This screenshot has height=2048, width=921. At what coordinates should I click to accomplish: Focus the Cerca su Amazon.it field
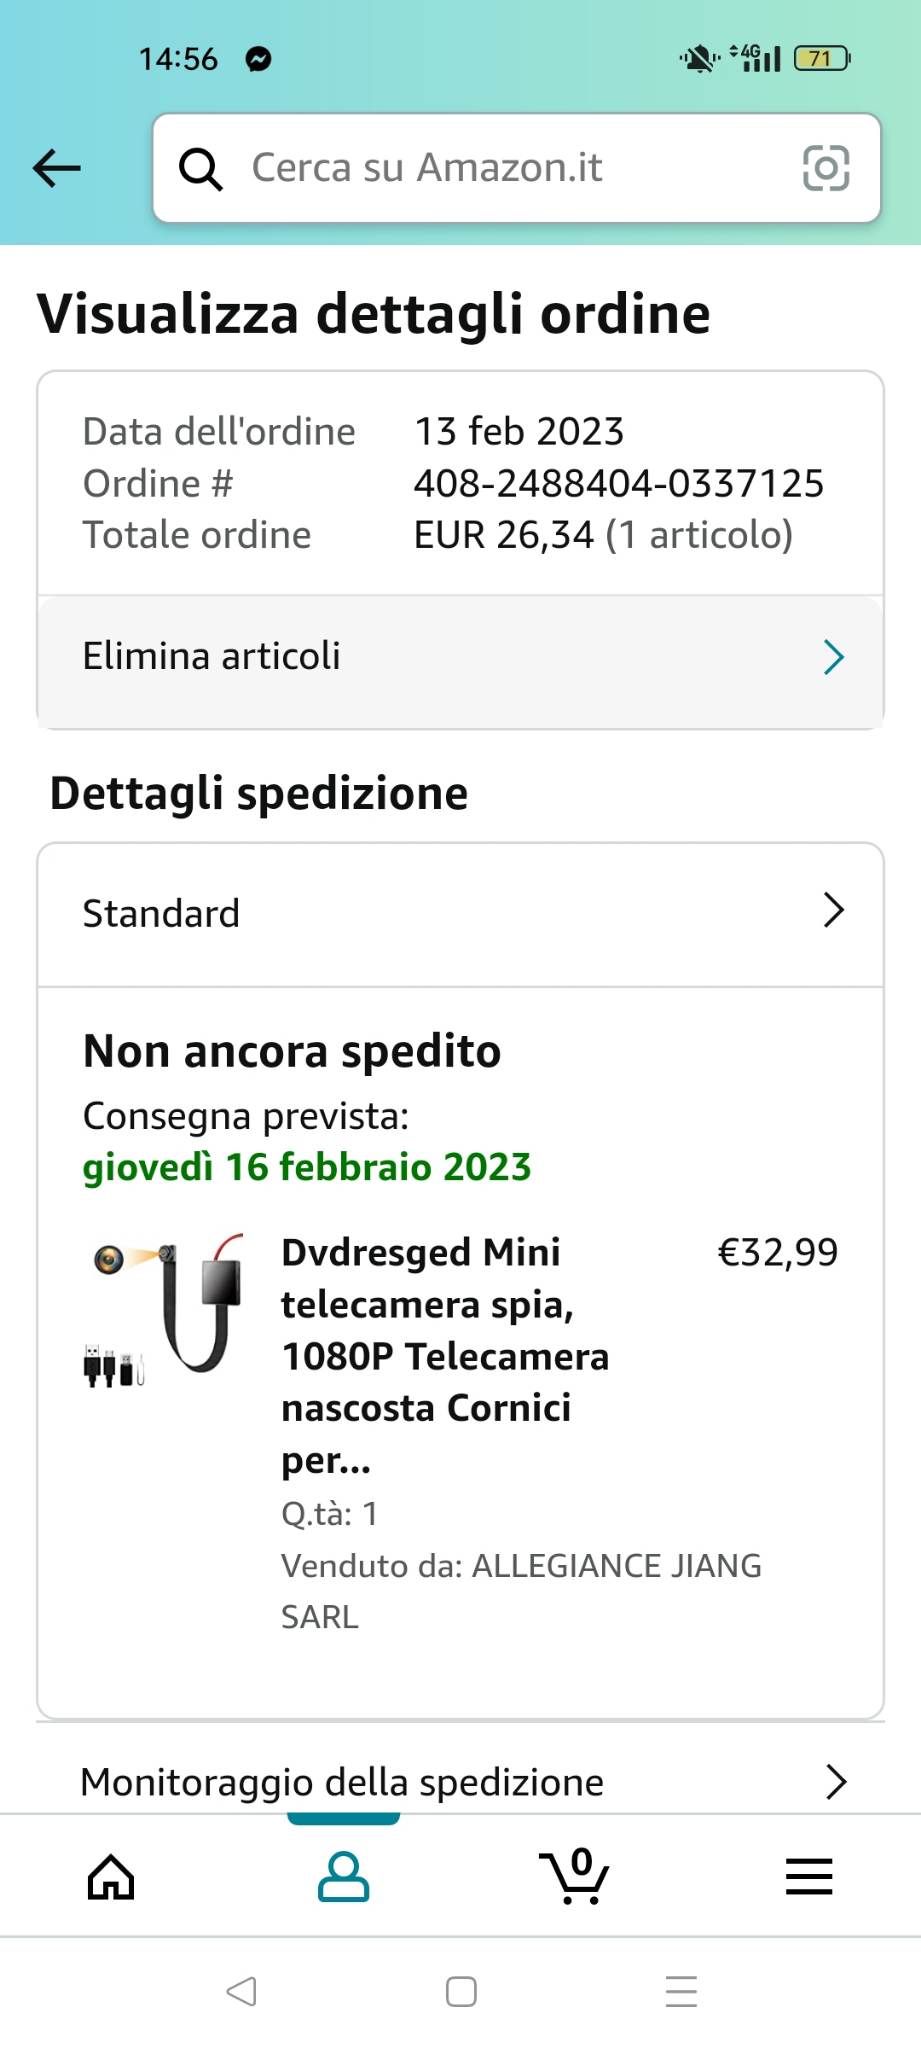pyautogui.click(x=500, y=168)
